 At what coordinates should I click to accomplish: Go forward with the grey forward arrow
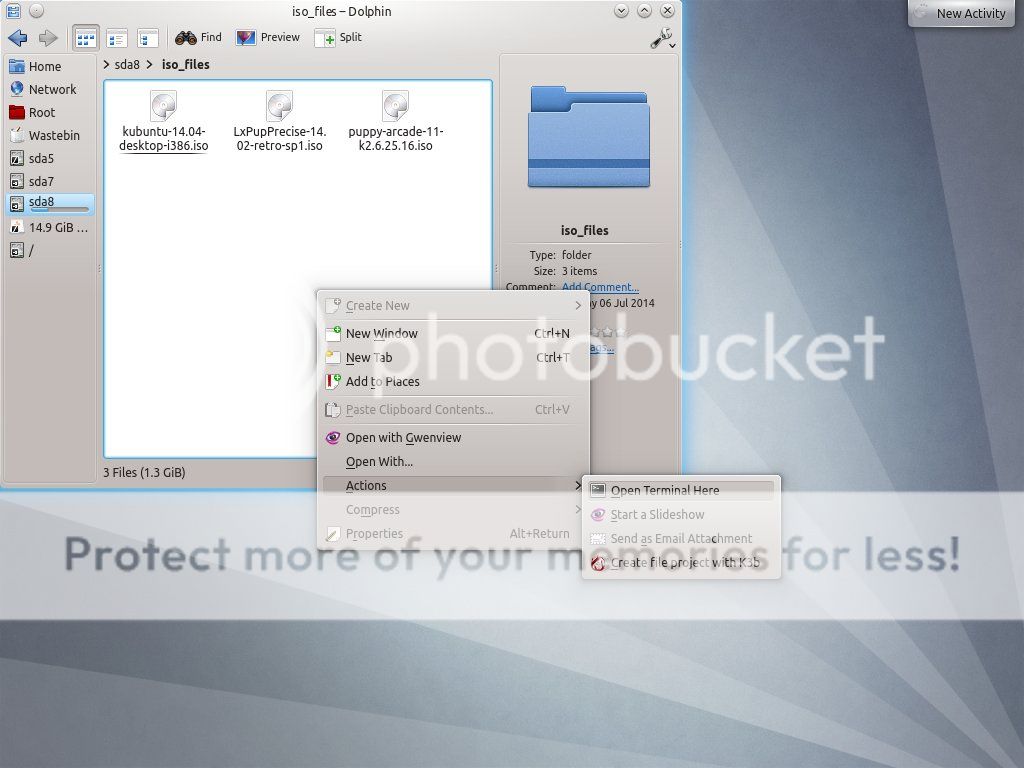48,38
